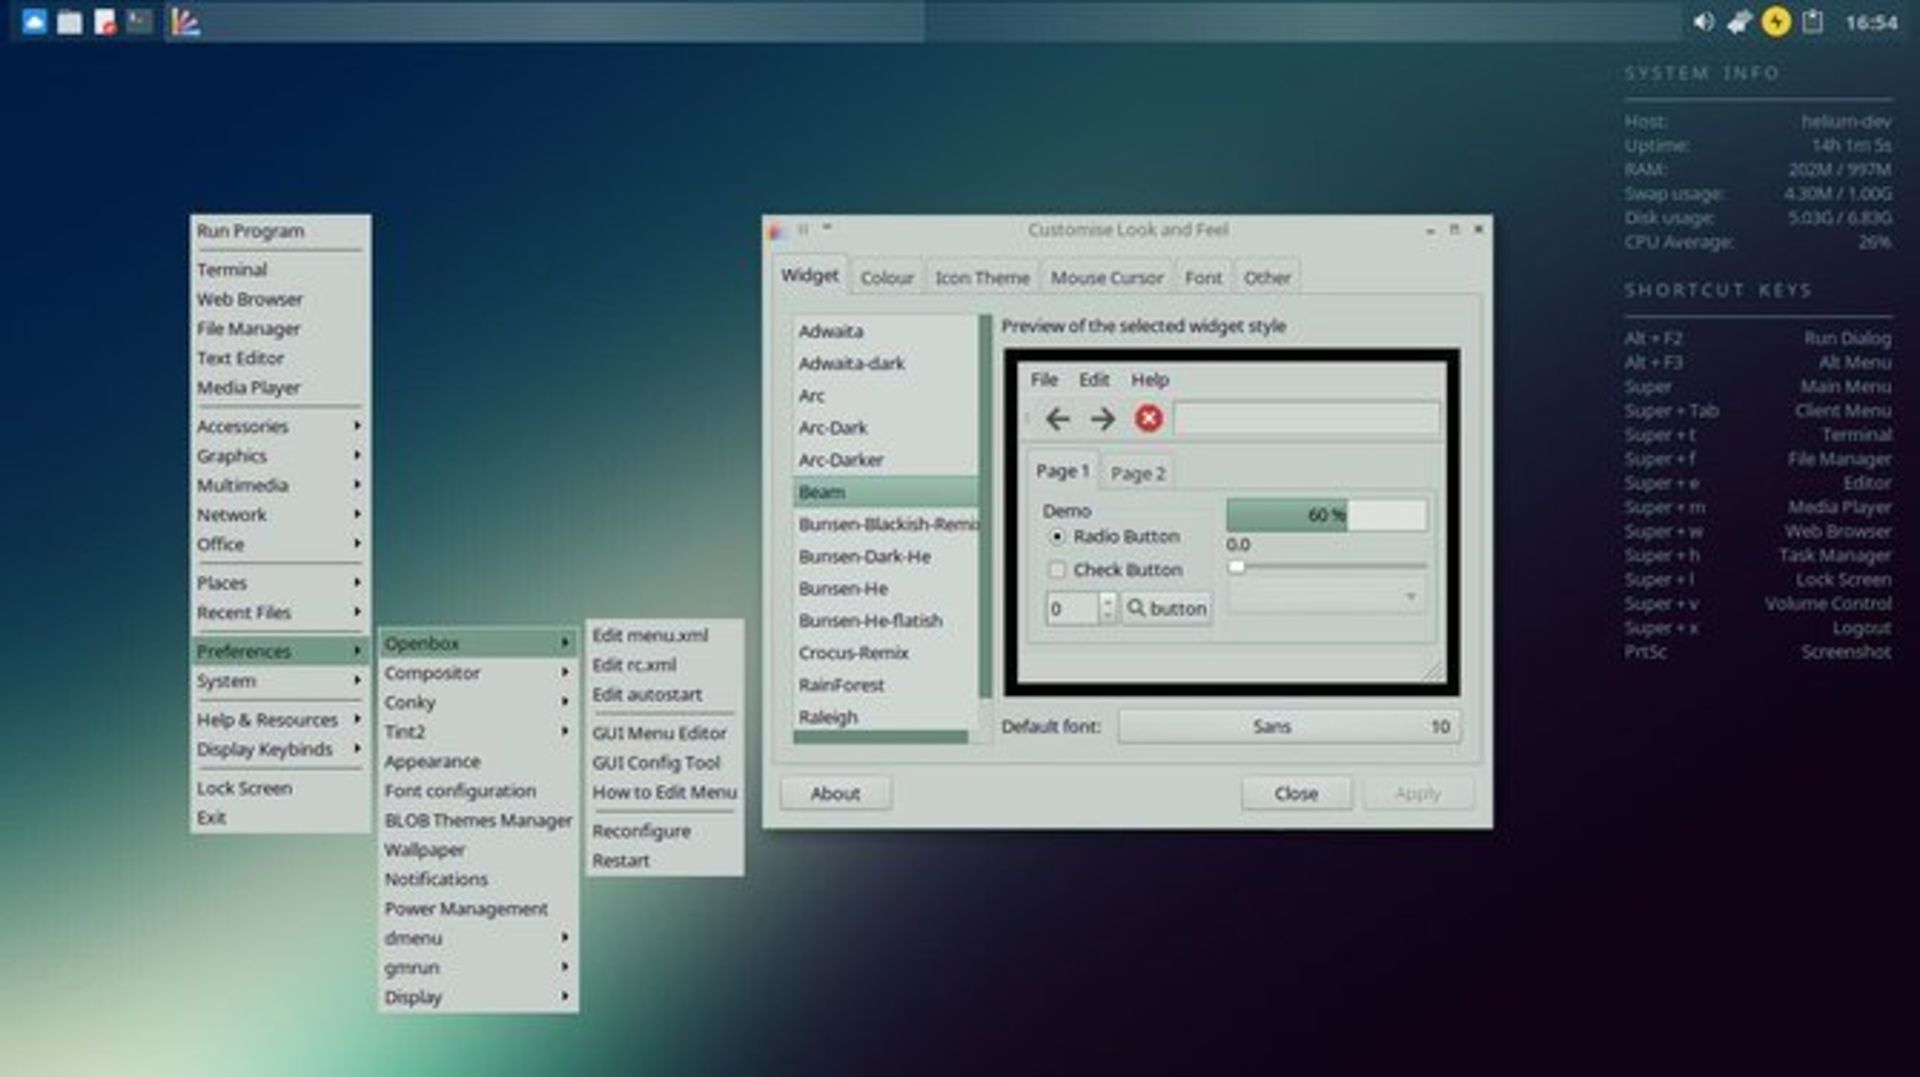Expand the Office submenu
Image resolution: width=1920 pixels, height=1077 pixels.
point(278,544)
